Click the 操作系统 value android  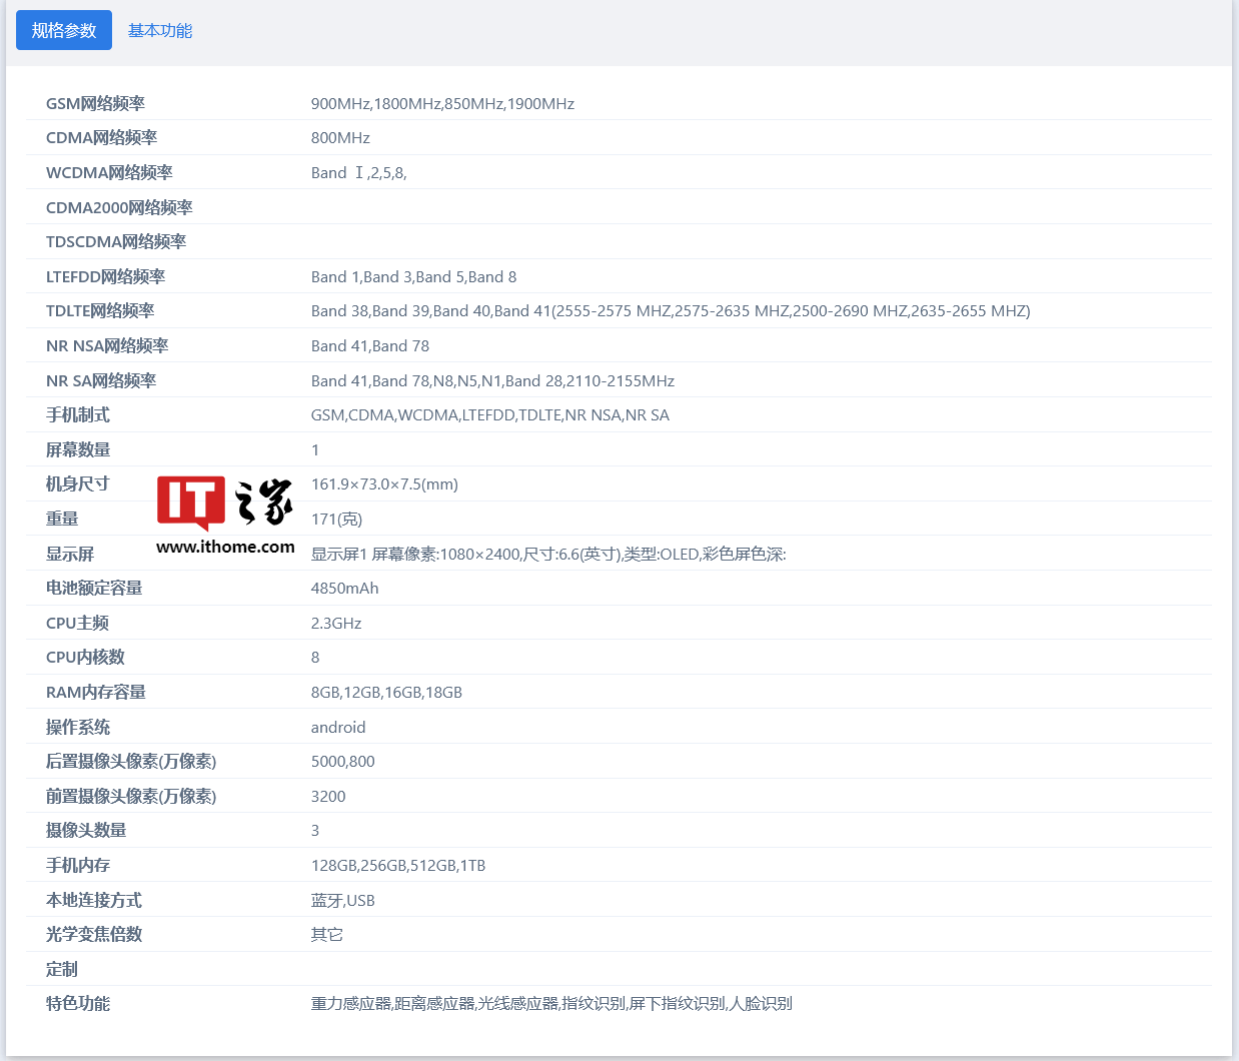338,727
